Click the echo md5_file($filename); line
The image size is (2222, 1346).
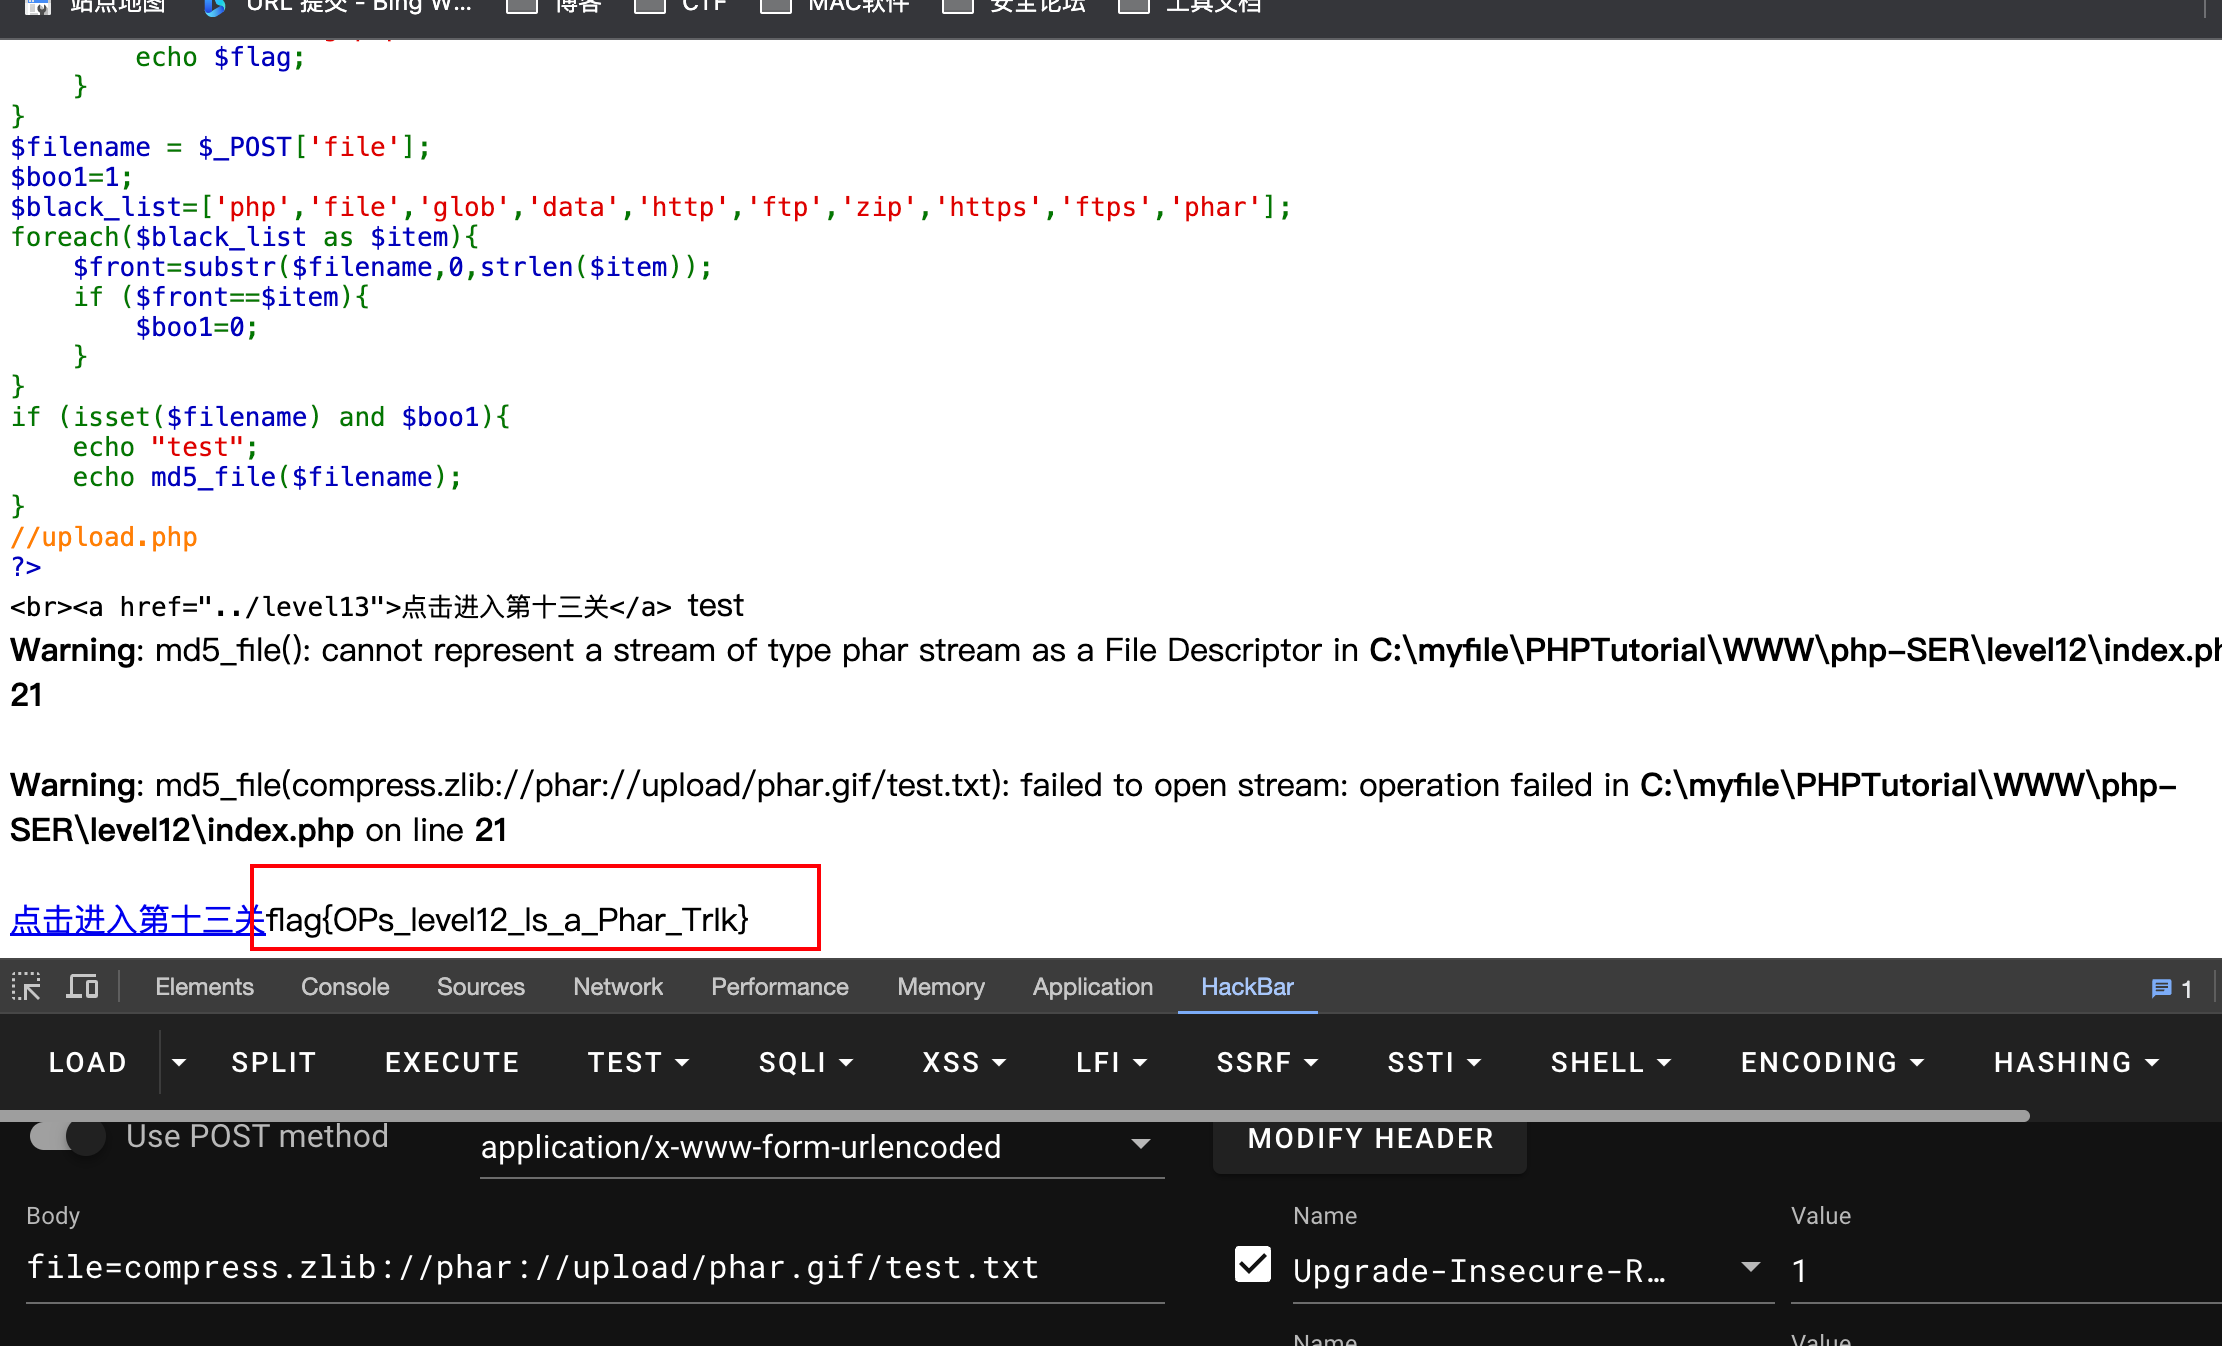267,477
